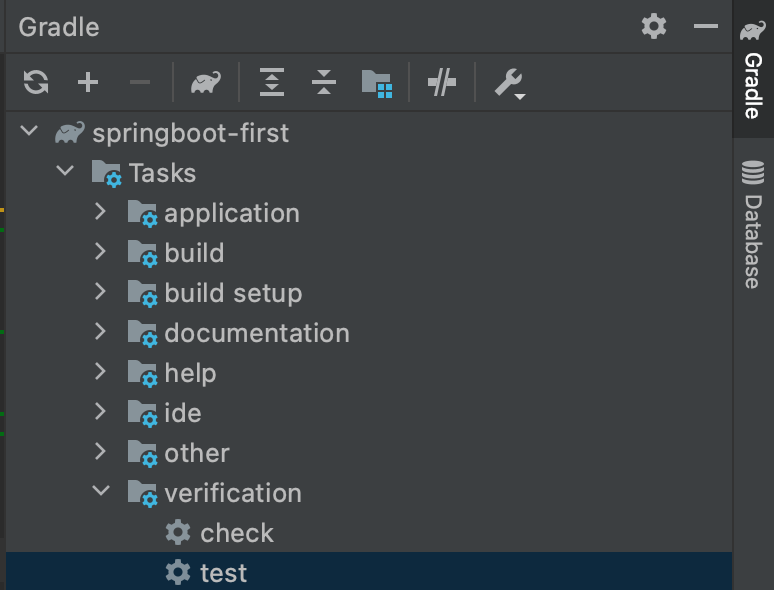The image size is (774, 590).
Task: Click the springboot-first project label
Action: (191, 134)
